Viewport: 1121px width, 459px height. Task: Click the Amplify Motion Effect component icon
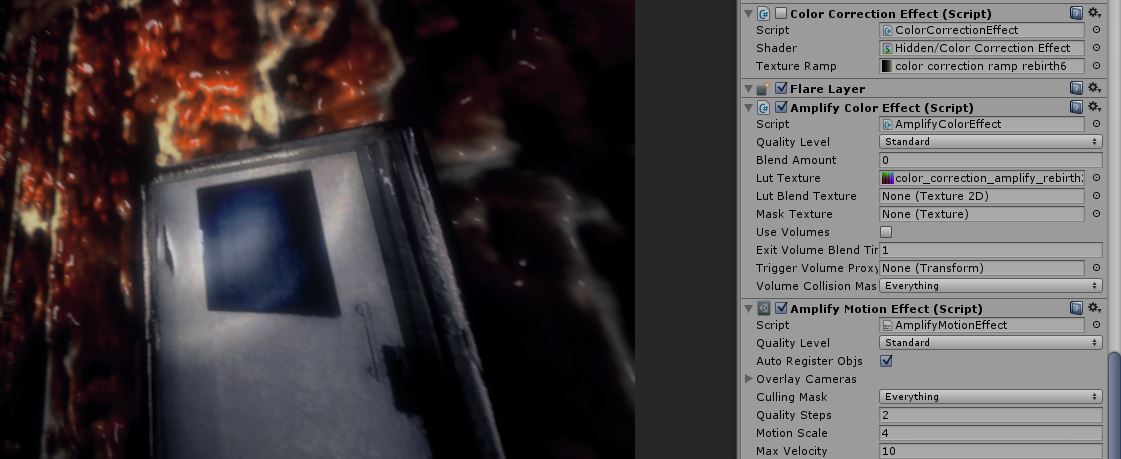764,309
